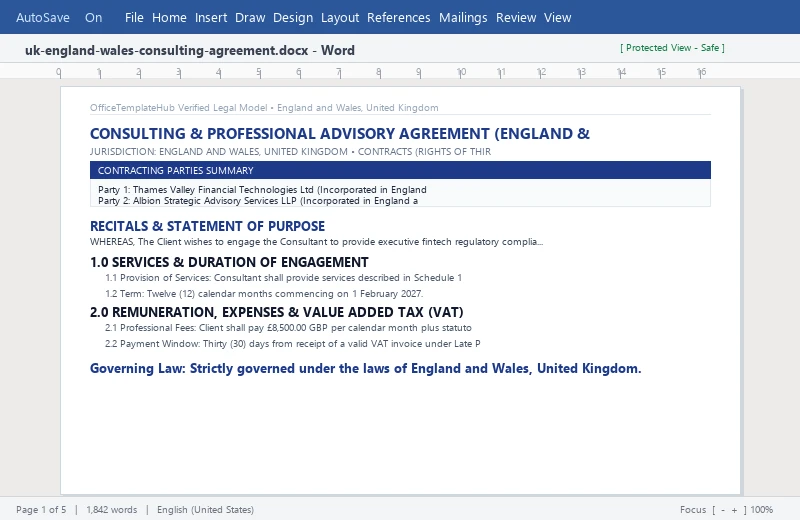Click the ruler at mark 1
The height and width of the screenshot is (520, 800).
99,72
